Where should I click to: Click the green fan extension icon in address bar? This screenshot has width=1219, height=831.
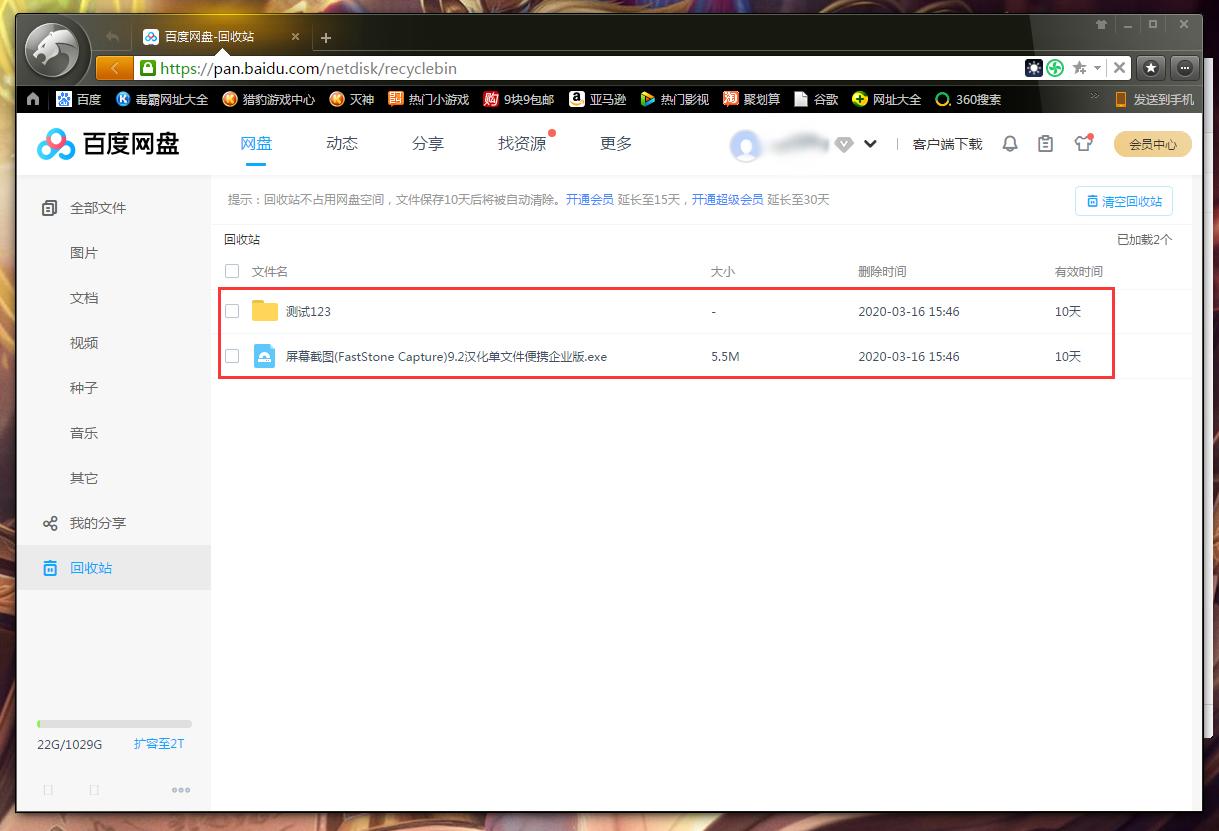click(1055, 68)
